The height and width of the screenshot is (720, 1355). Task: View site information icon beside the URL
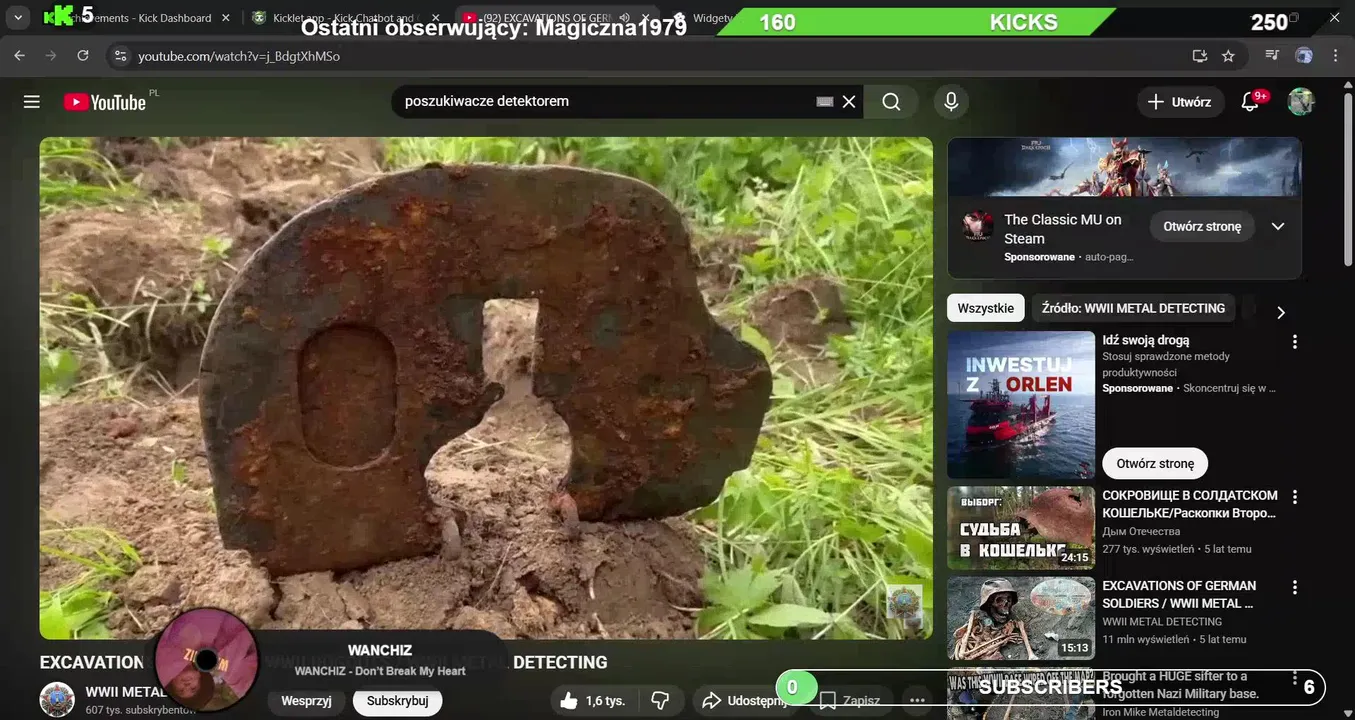coord(120,56)
